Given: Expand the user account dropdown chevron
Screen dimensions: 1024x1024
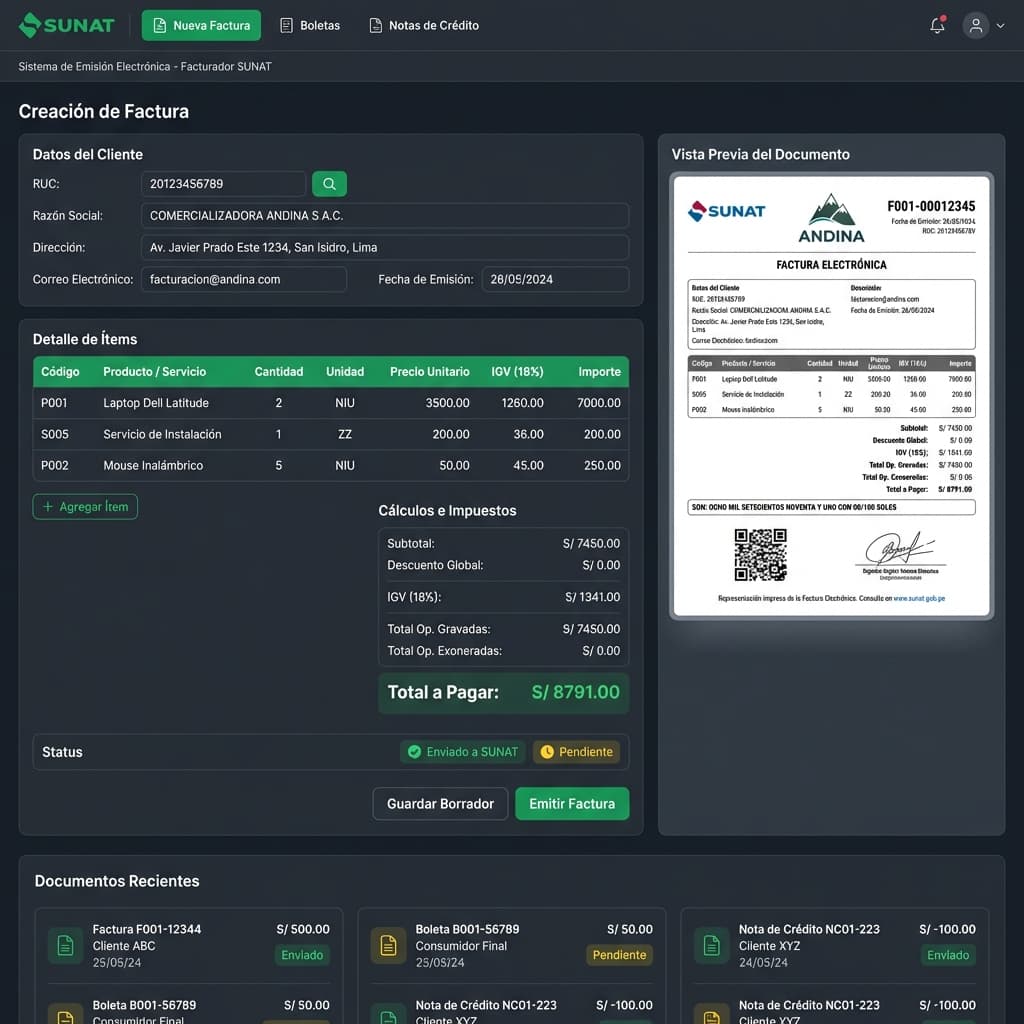Looking at the screenshot, I should click(1000, 25).
